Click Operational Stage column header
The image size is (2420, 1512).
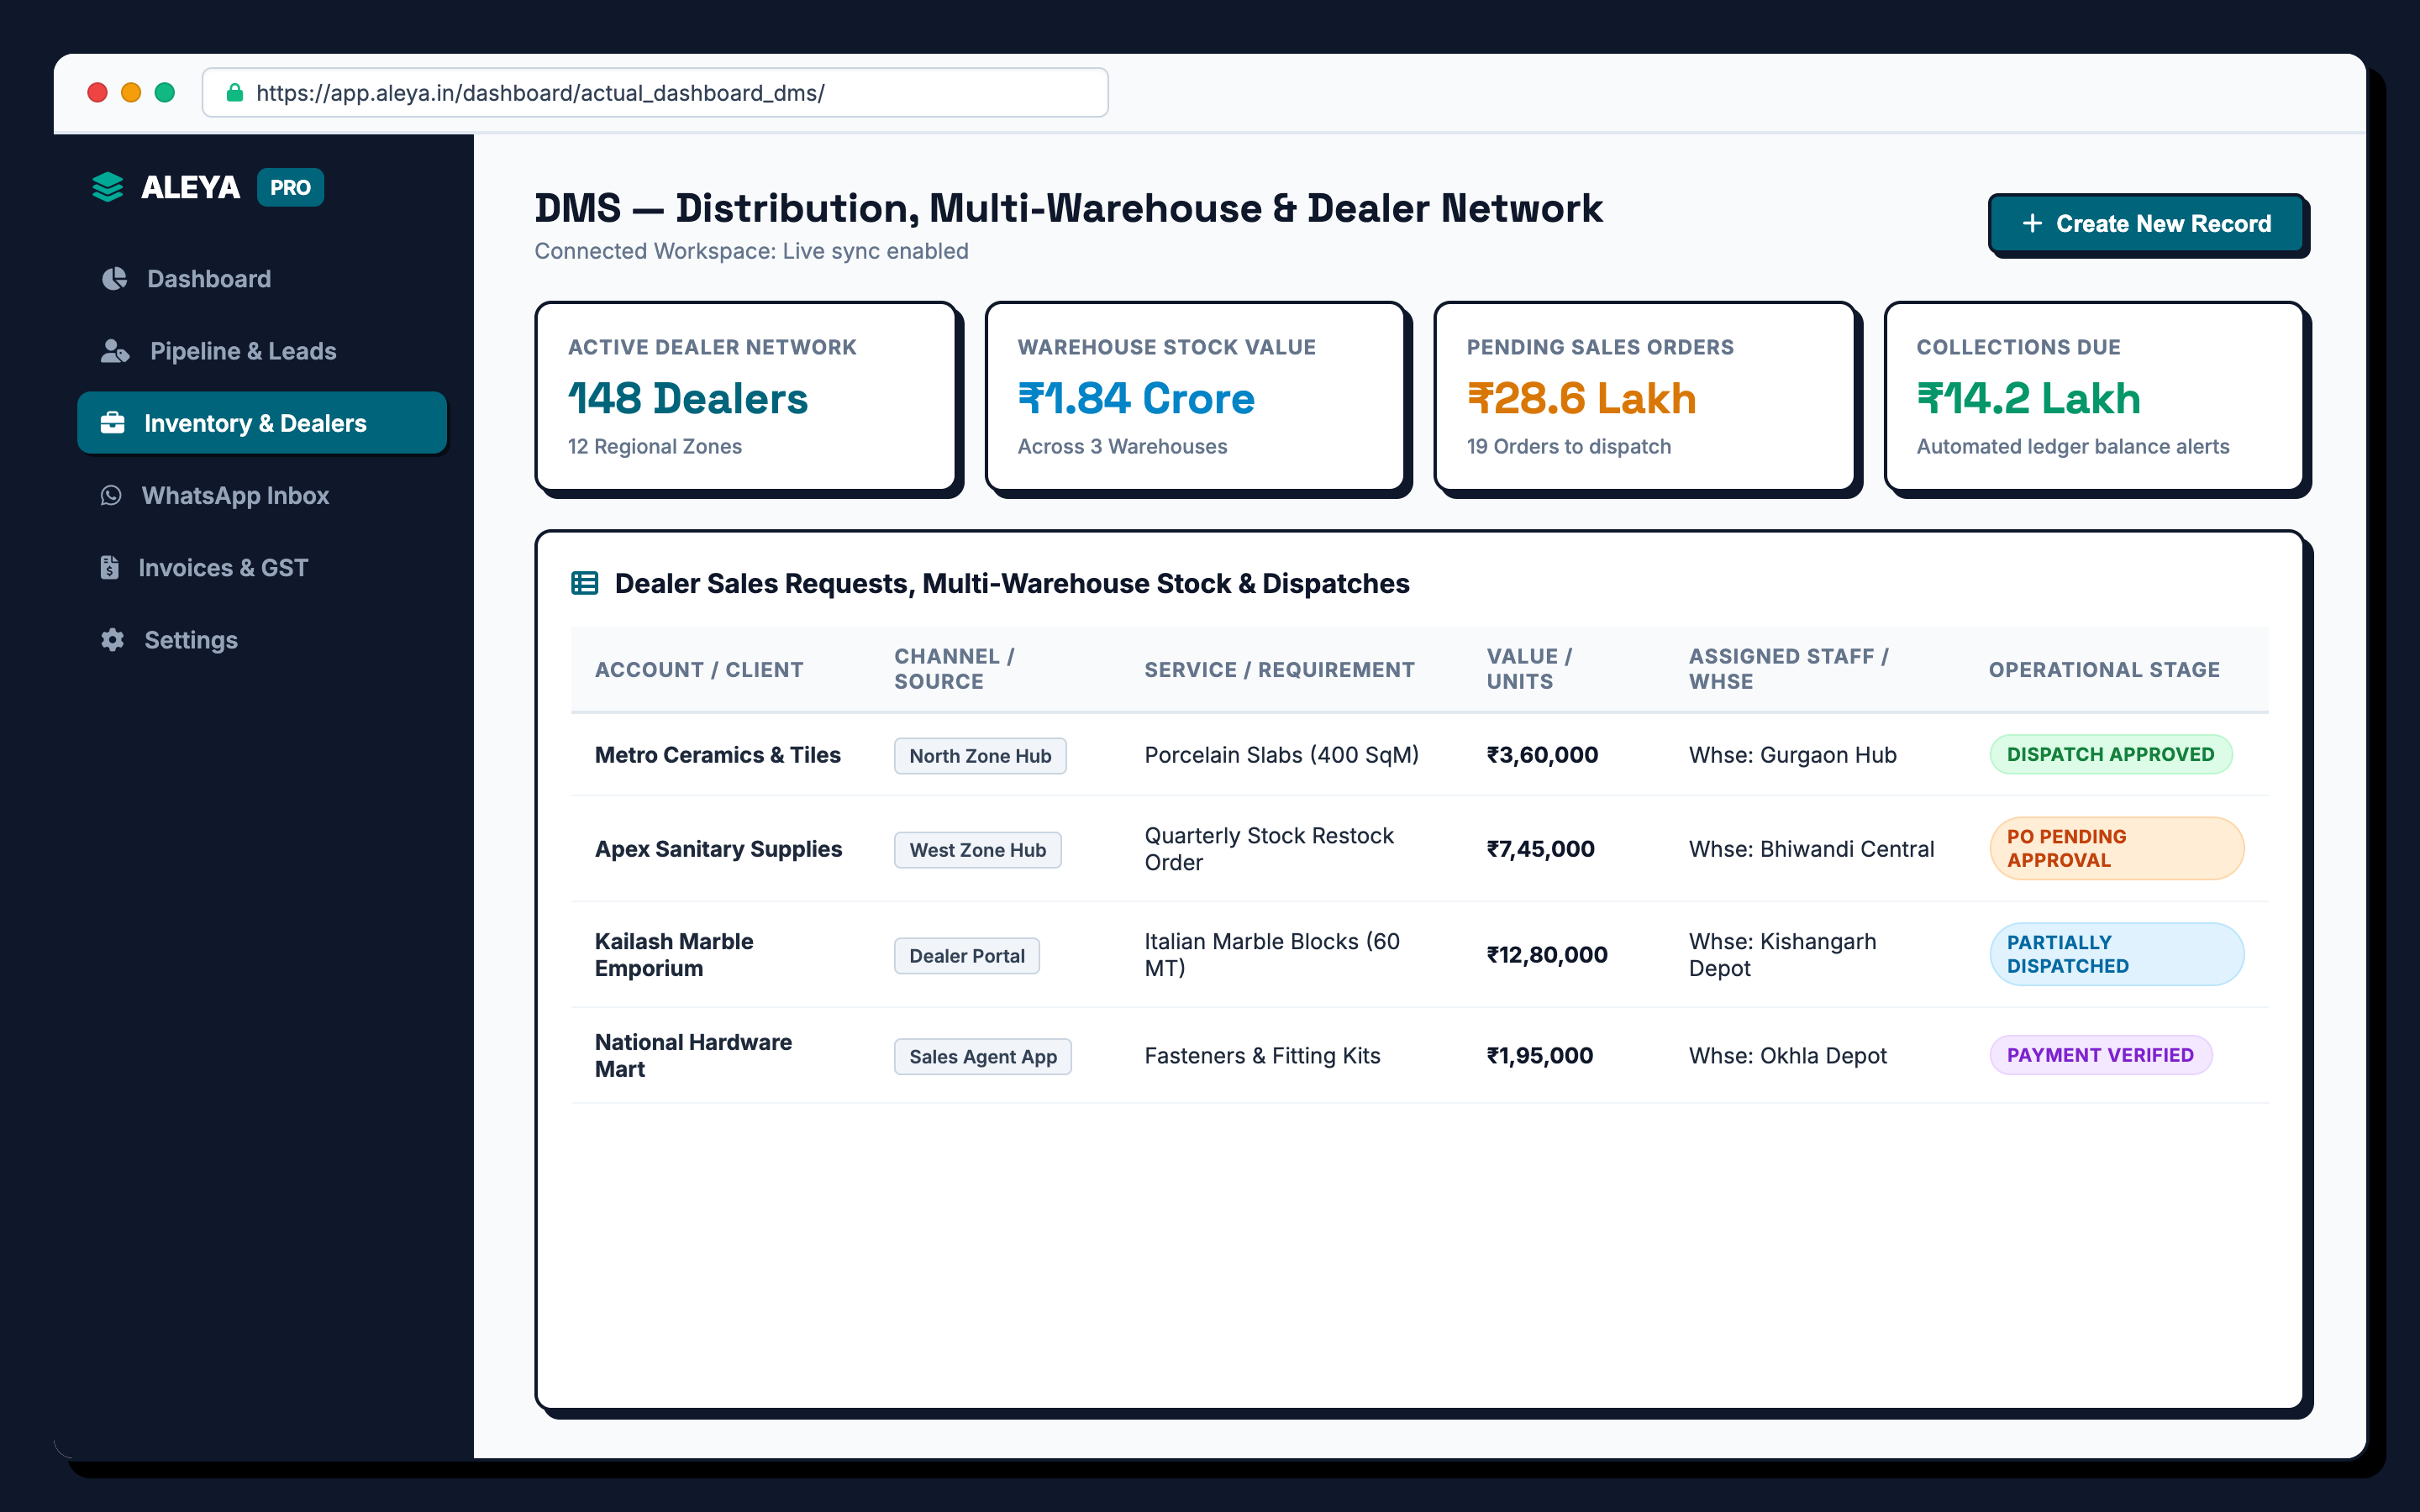pyautogui.click(x=2104, y=670)
